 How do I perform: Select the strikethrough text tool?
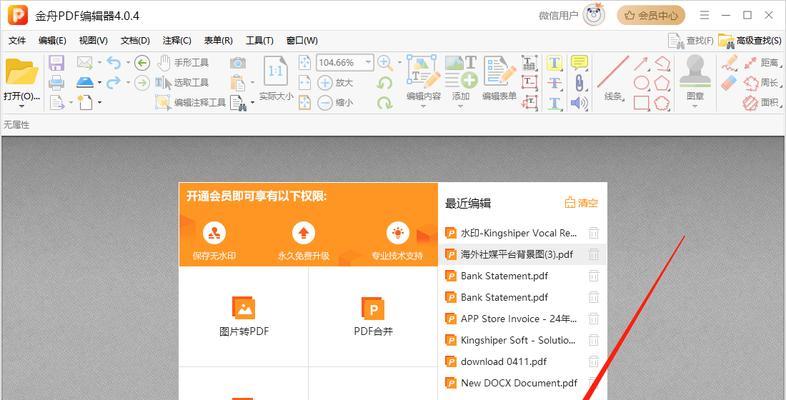[x=554, y=83]
